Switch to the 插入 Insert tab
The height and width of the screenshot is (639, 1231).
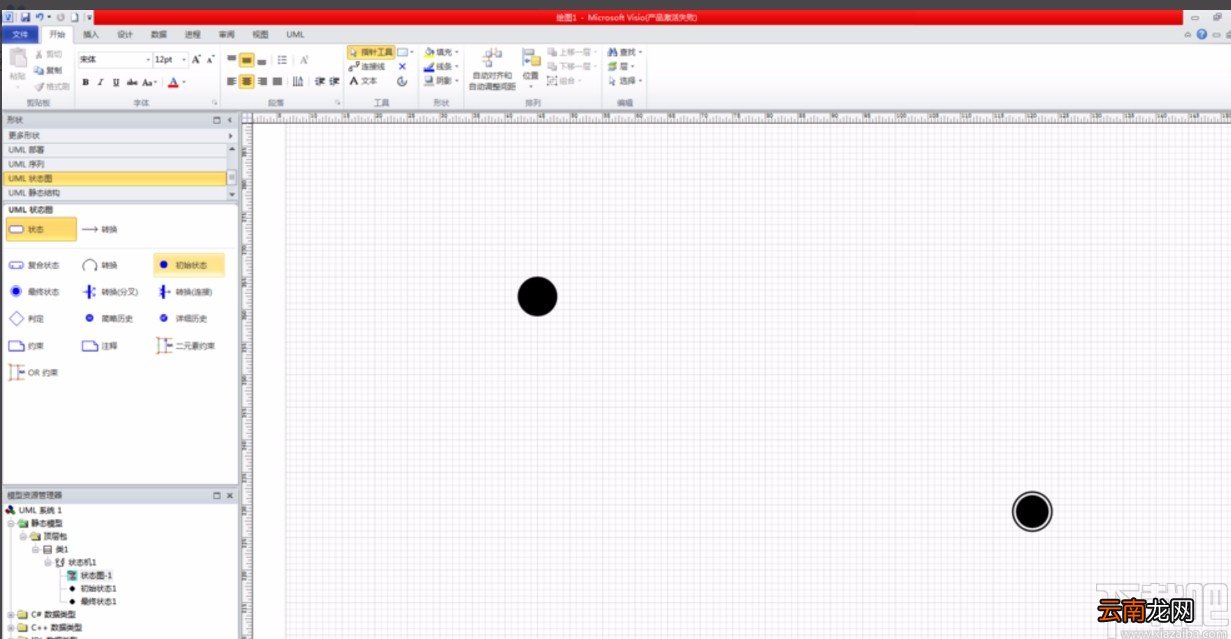coord(91,34)
